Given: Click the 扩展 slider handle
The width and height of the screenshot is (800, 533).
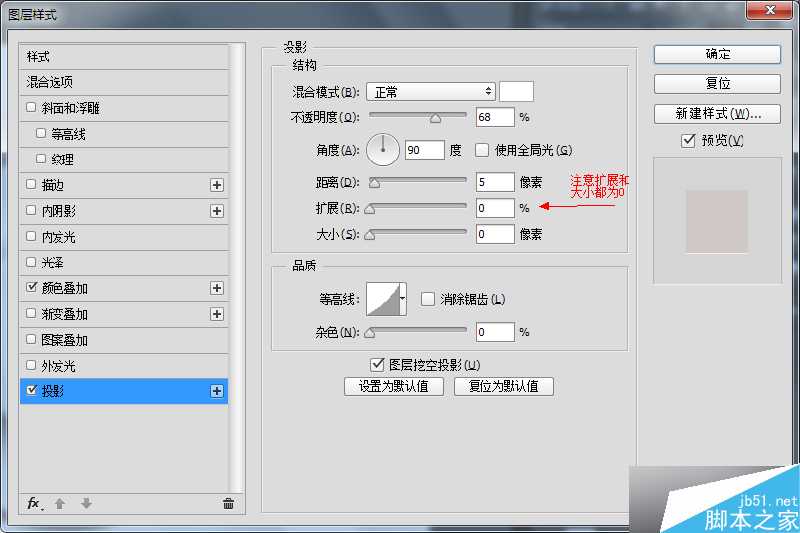Looking at the screenshot, I should pos(370,209).
